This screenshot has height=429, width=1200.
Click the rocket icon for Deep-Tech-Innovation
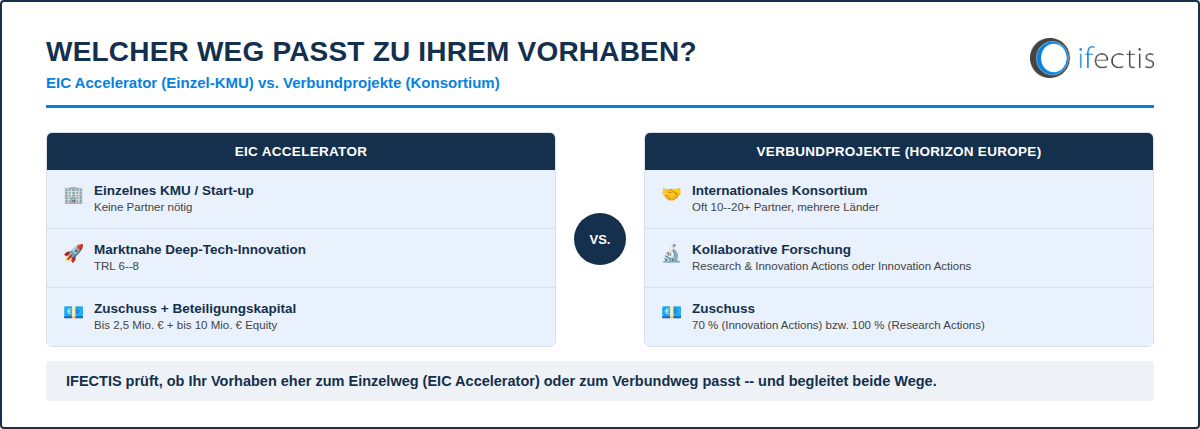coord(72,254)
